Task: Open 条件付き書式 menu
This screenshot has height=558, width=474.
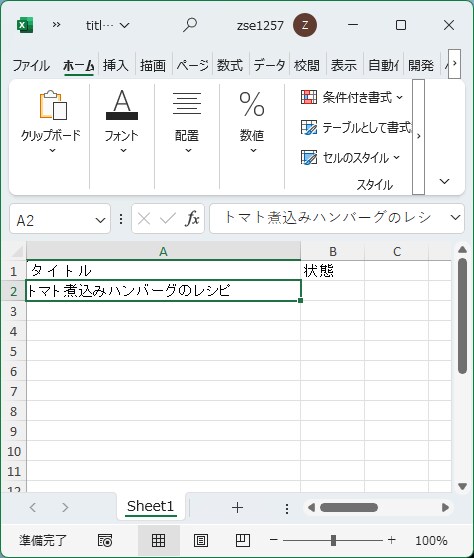Action: tap(352, 97)
